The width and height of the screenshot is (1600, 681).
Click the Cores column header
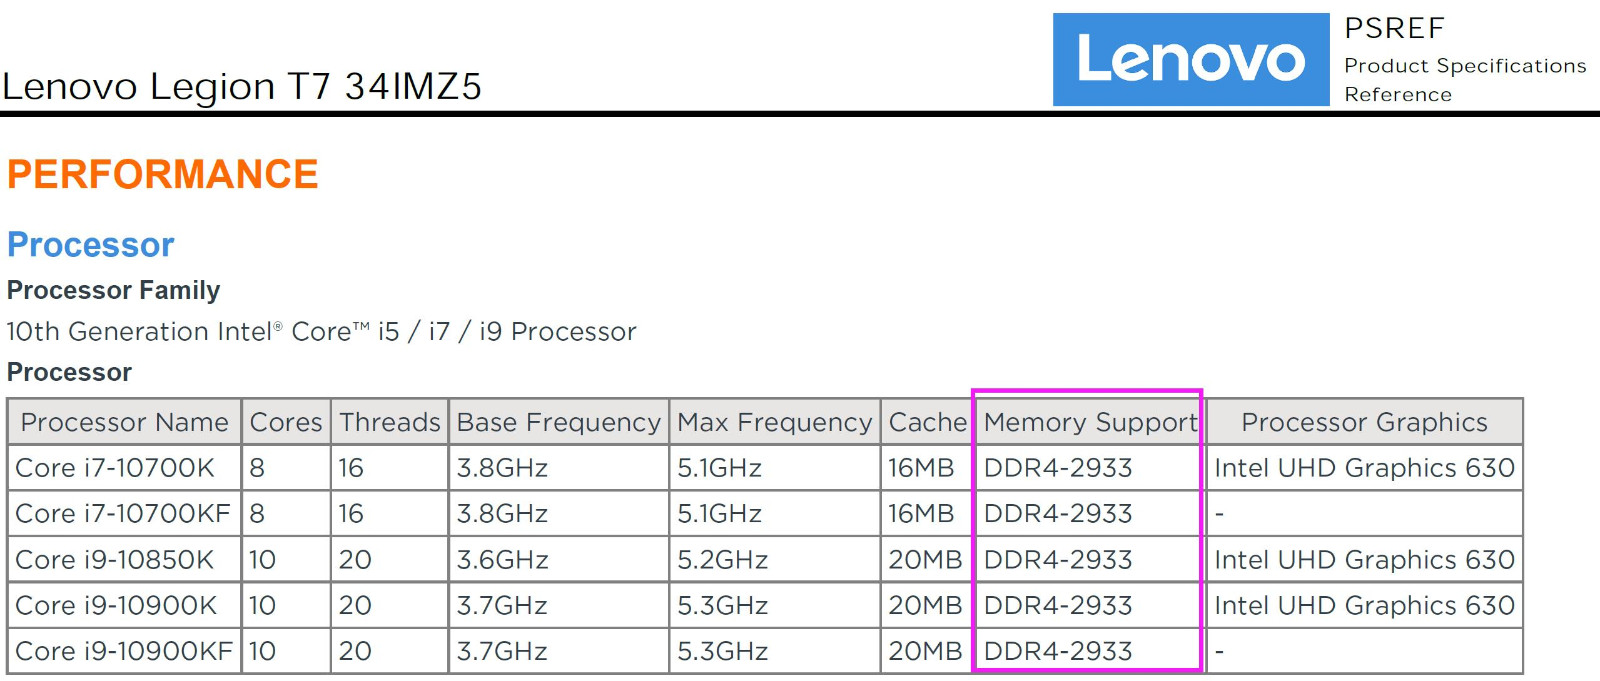click(x=286, y=422)
